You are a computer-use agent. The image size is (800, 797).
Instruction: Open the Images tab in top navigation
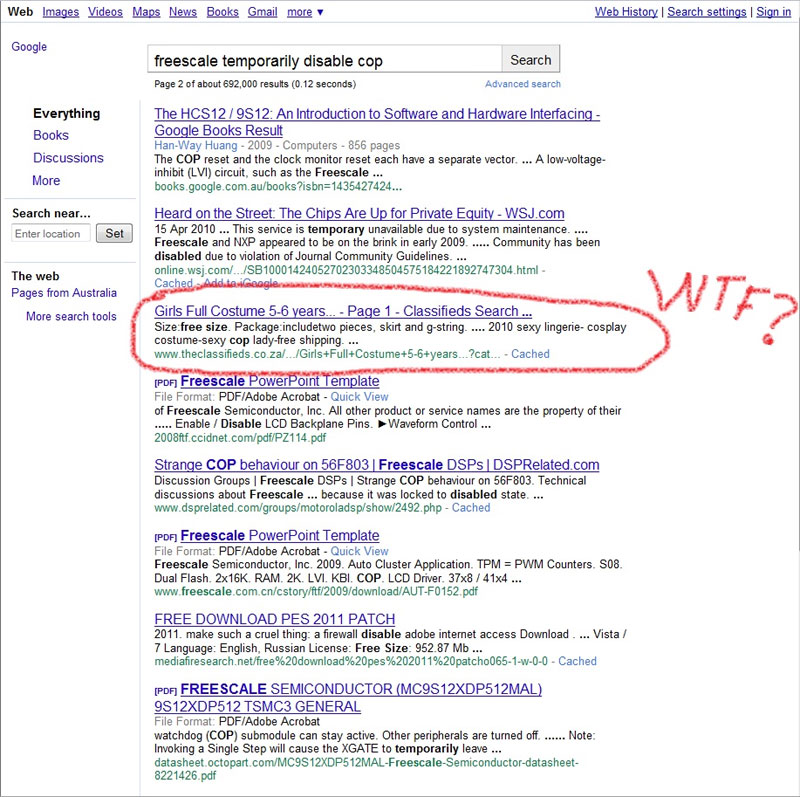61,12
